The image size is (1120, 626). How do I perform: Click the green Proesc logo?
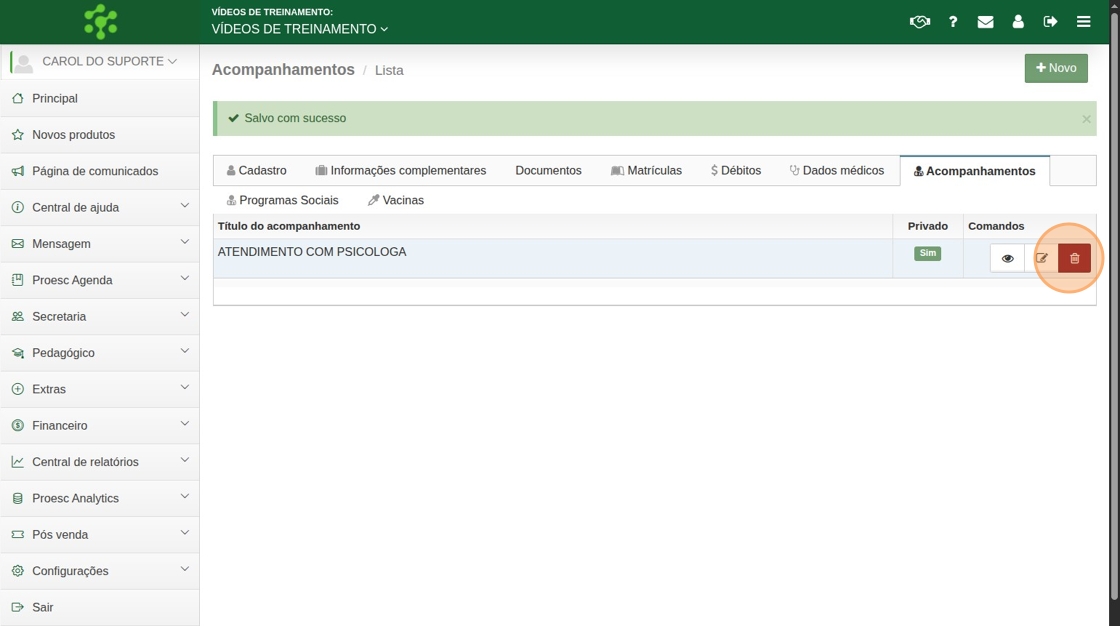(100, 21)
